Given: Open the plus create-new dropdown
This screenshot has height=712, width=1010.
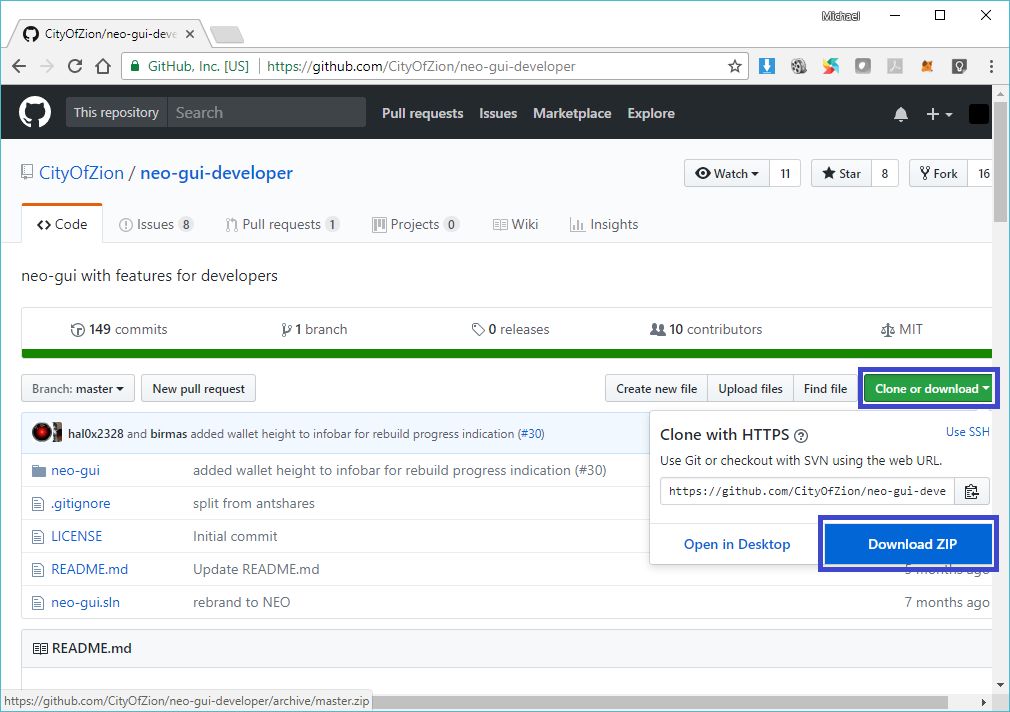Looking at the screenshot, I should [939, 114].
